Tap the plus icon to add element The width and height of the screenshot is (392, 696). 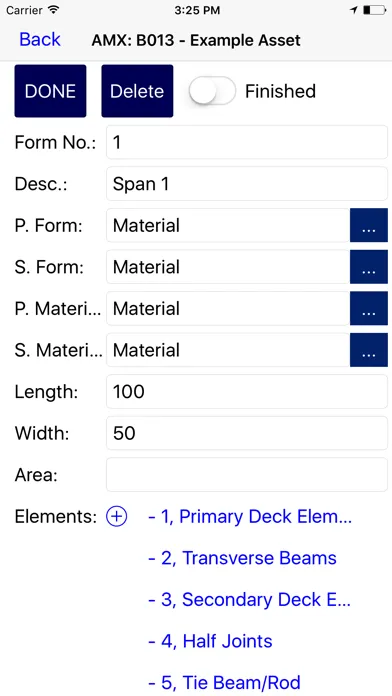(116, 517)
